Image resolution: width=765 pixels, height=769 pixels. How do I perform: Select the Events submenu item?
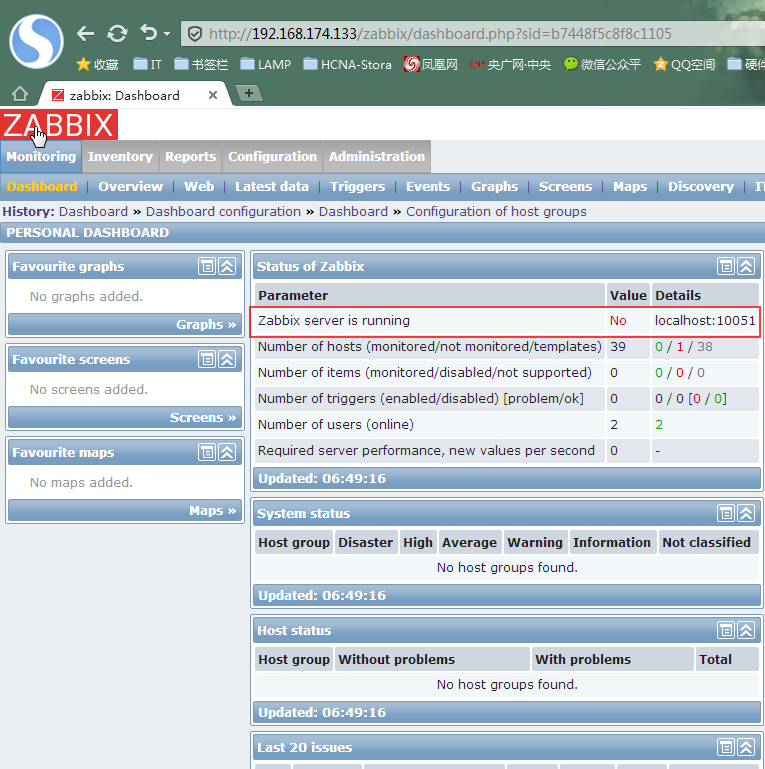point(428,186)
